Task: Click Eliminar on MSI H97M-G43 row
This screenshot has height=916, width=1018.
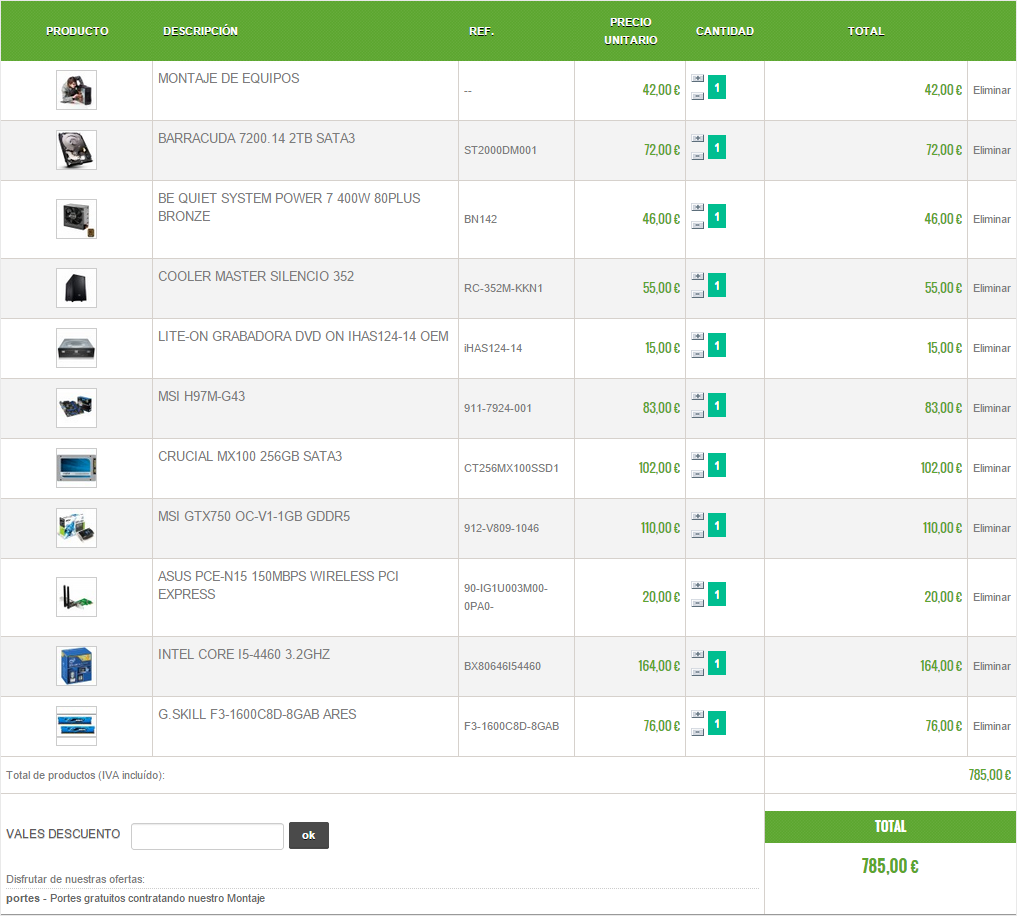Action: coord(991,408)
